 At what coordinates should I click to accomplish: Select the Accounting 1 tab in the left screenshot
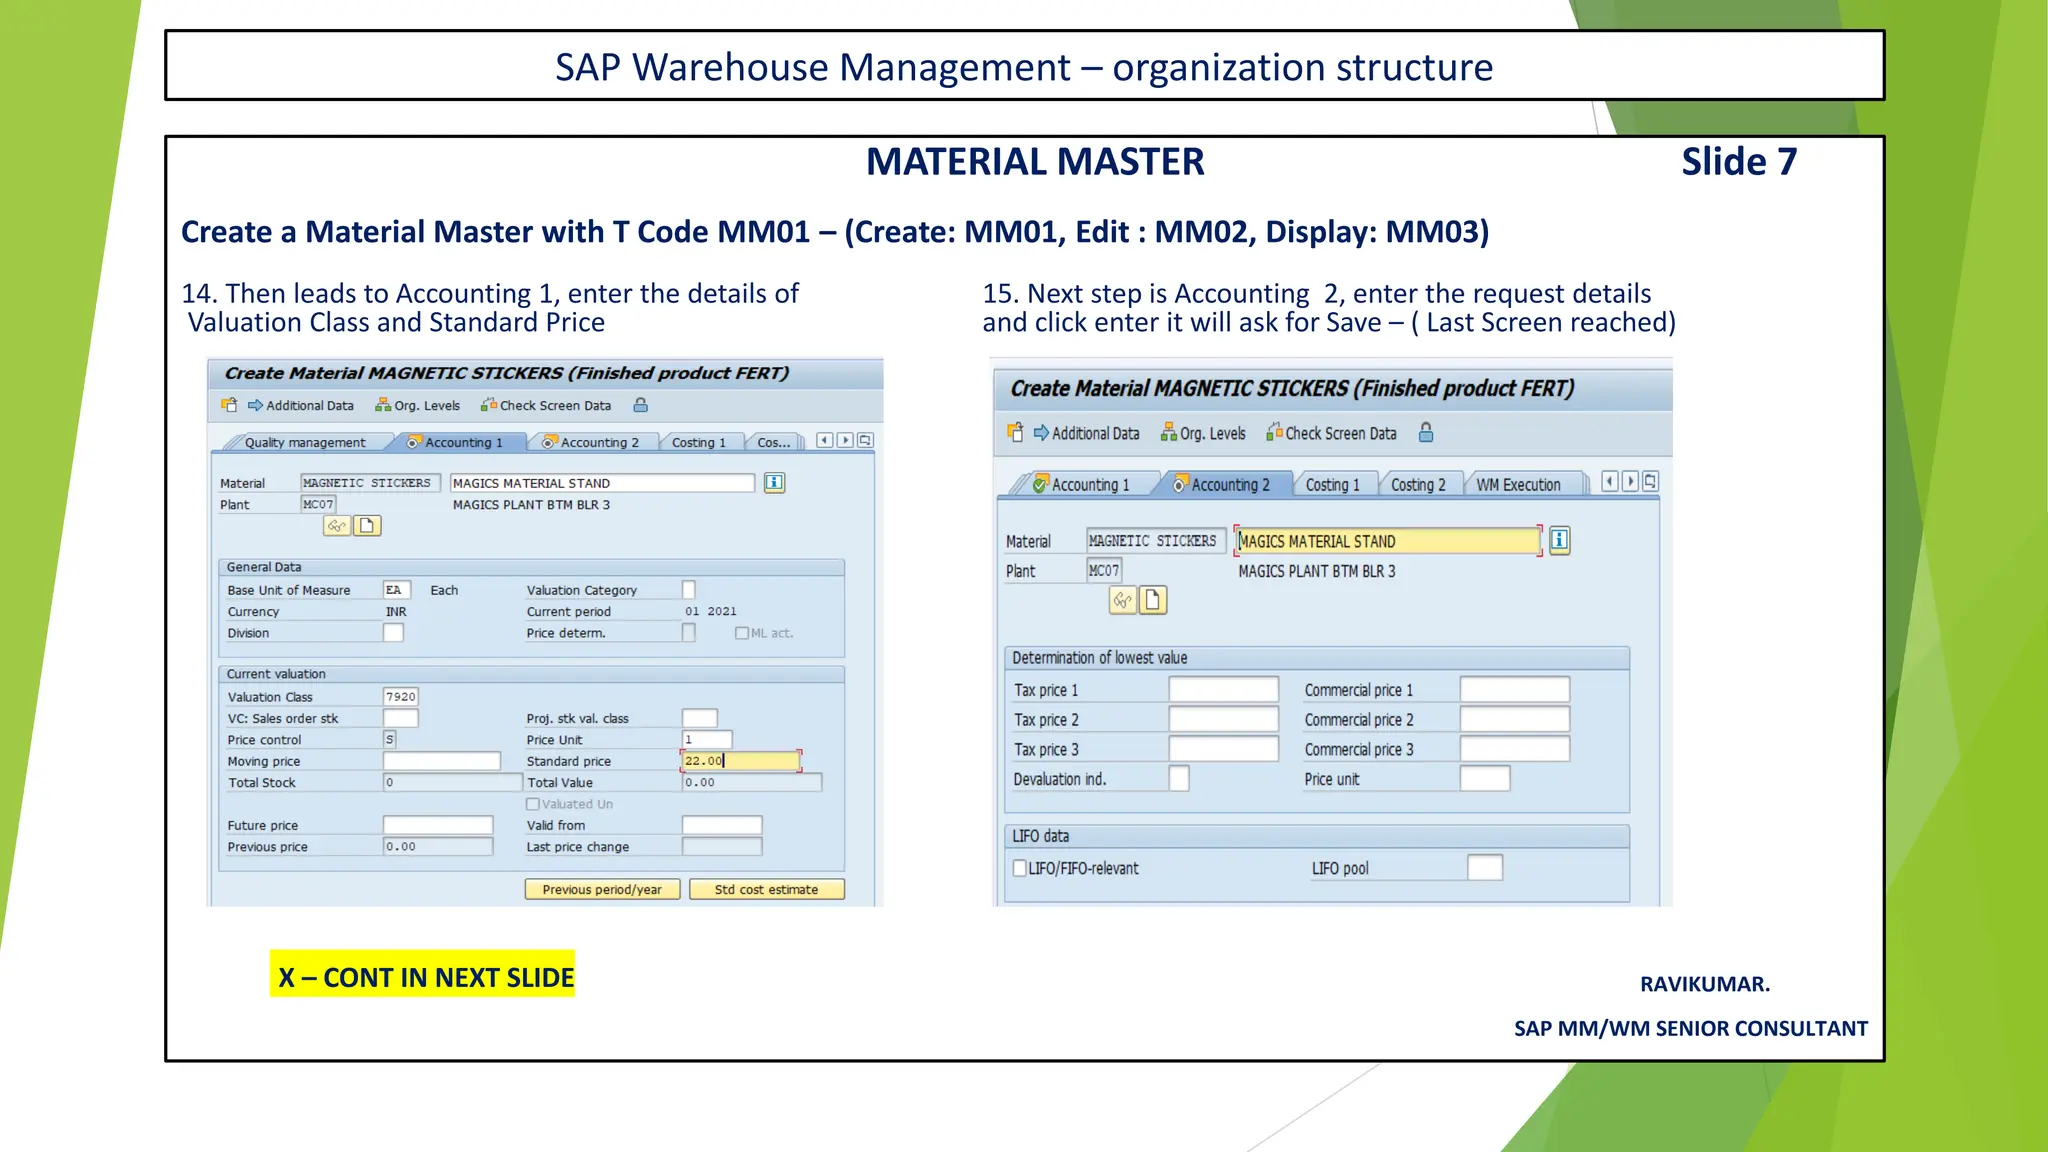tap(458, 442)
